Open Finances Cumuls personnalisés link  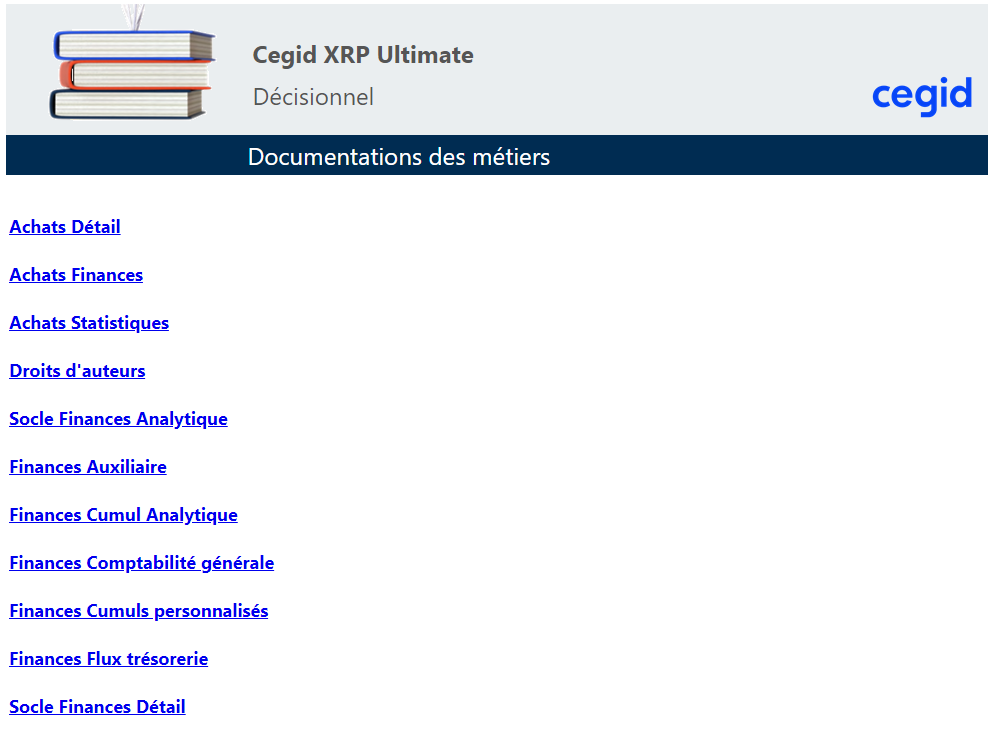[x=139, y=611]
